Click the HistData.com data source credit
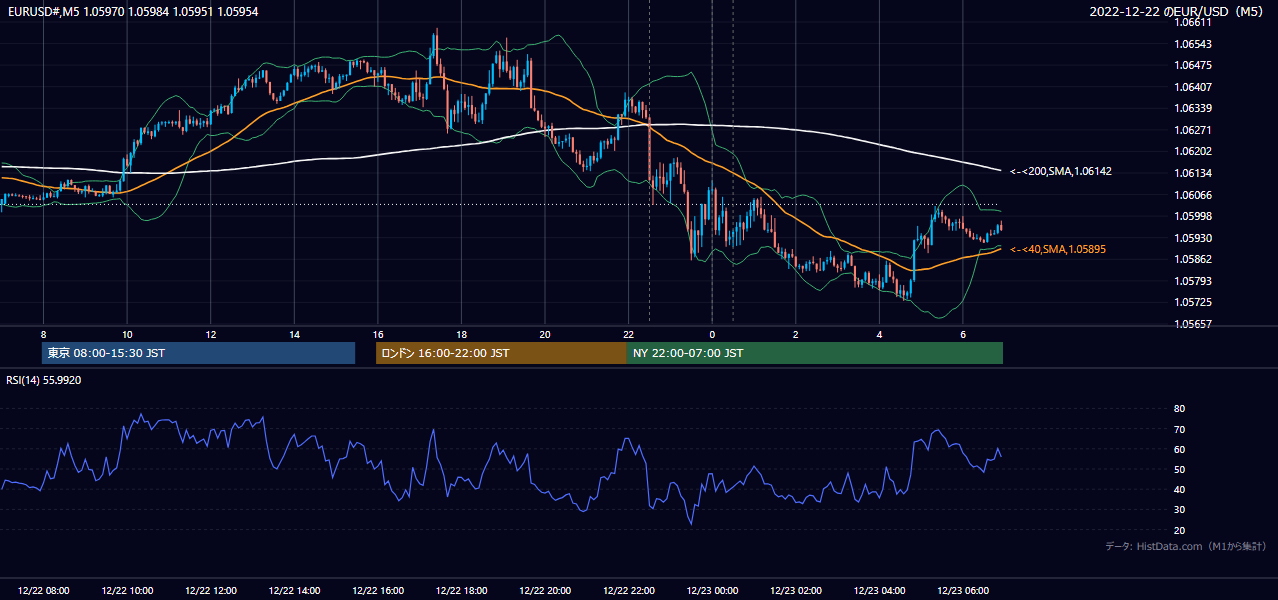This screenshot has width=1278, height=600. 1186,546
